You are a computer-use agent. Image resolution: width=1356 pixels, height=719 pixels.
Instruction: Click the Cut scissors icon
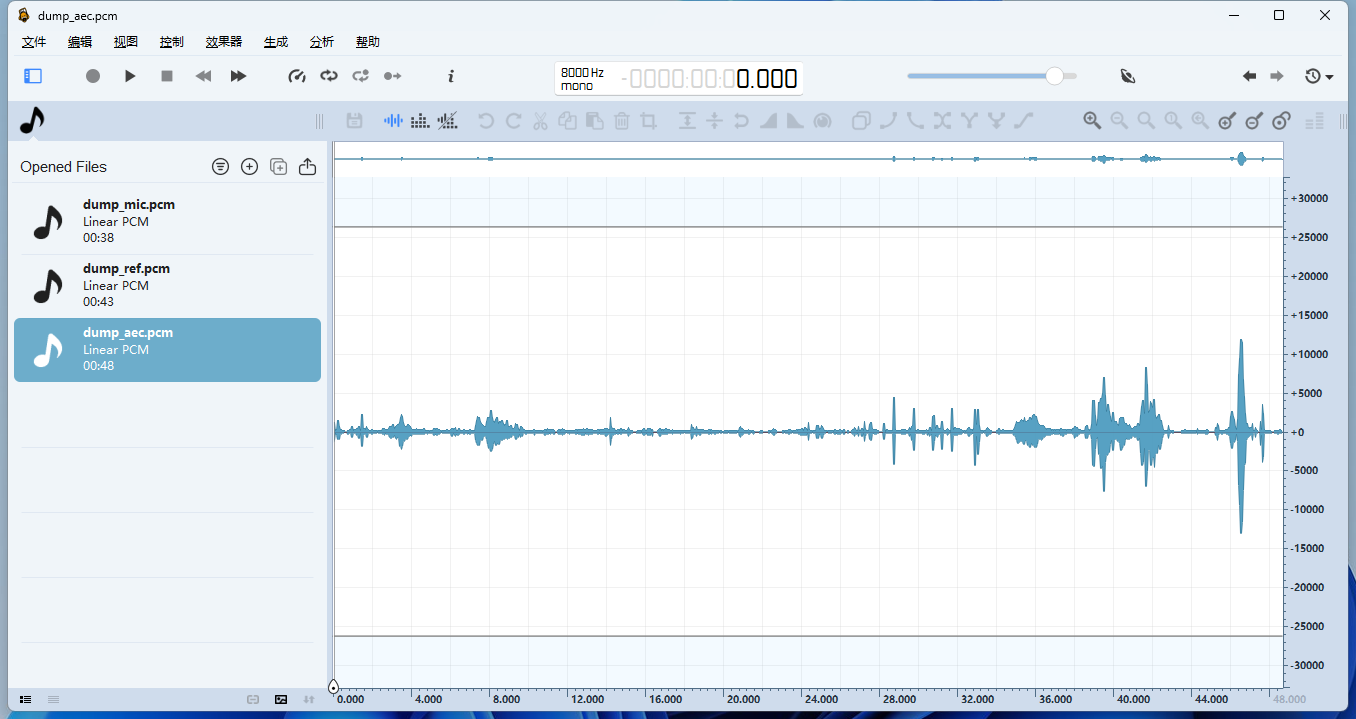coord(540,121)
